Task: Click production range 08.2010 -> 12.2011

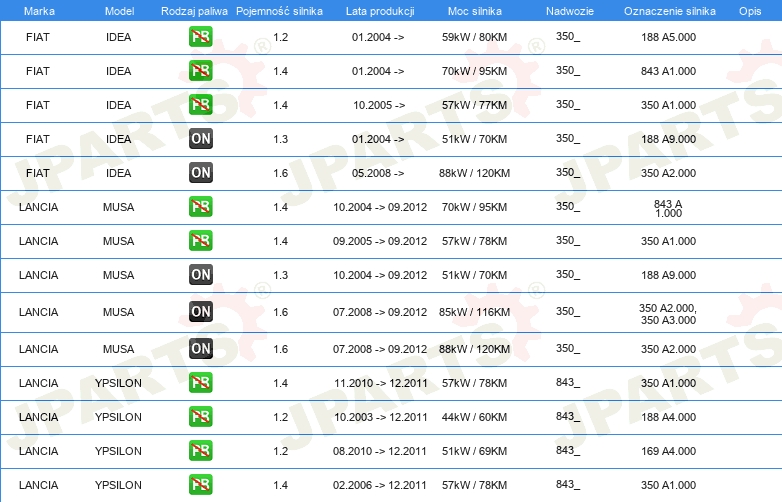Action: click(380, 451)
